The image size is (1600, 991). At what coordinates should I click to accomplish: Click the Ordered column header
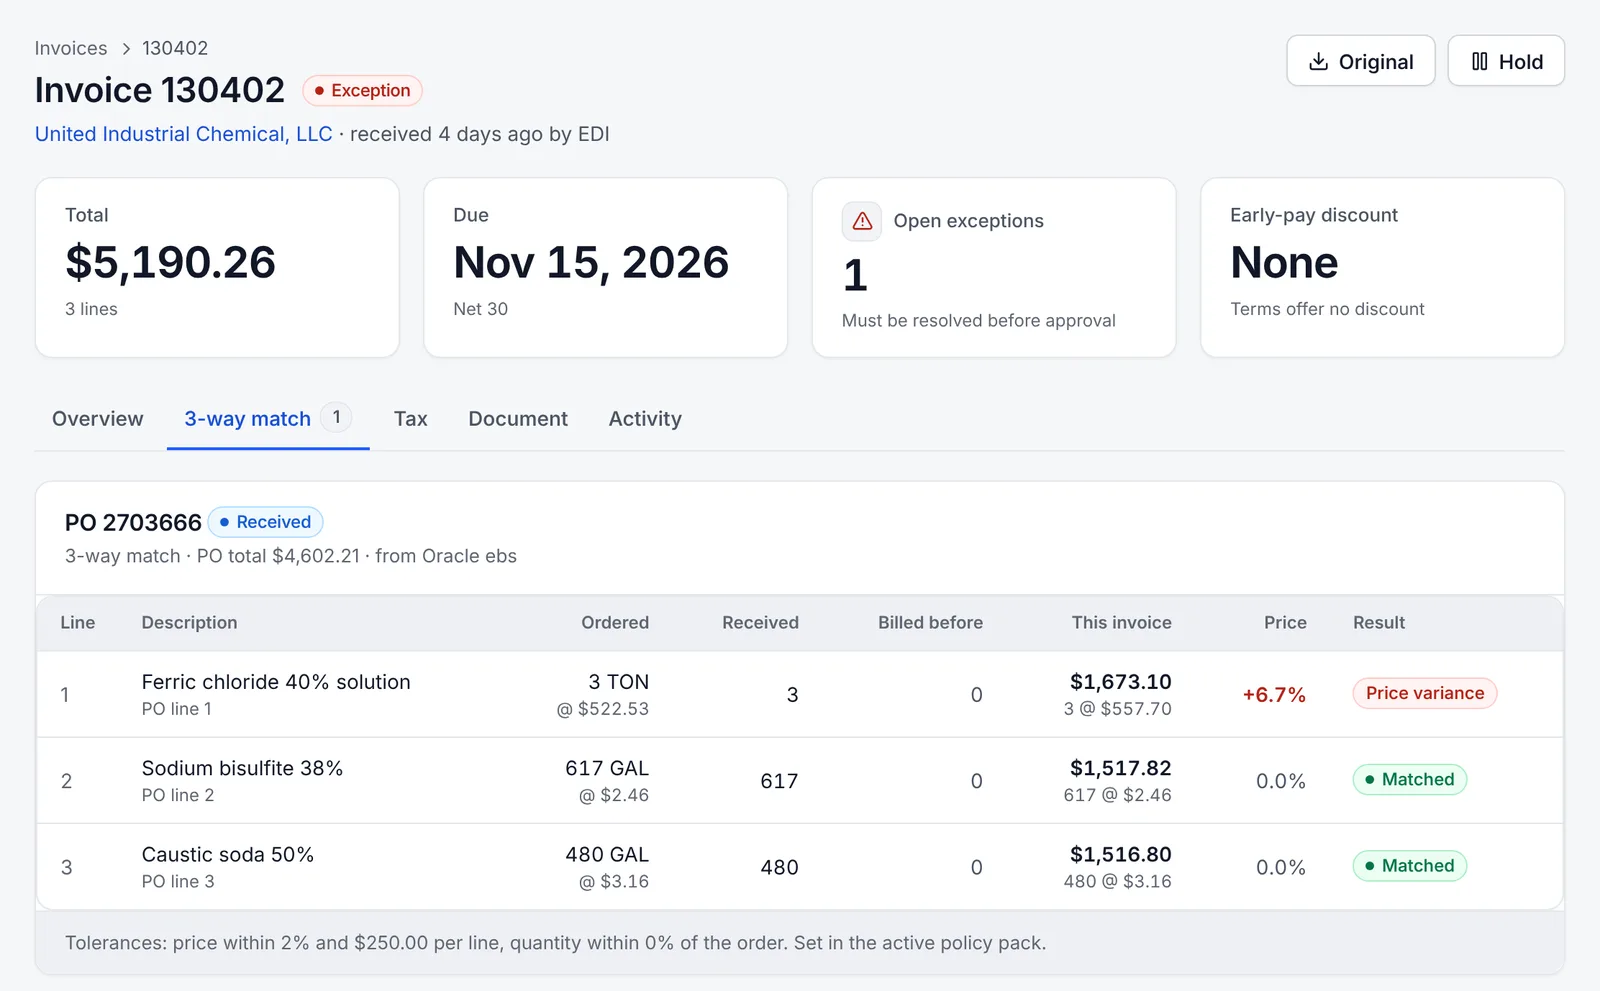615,623
